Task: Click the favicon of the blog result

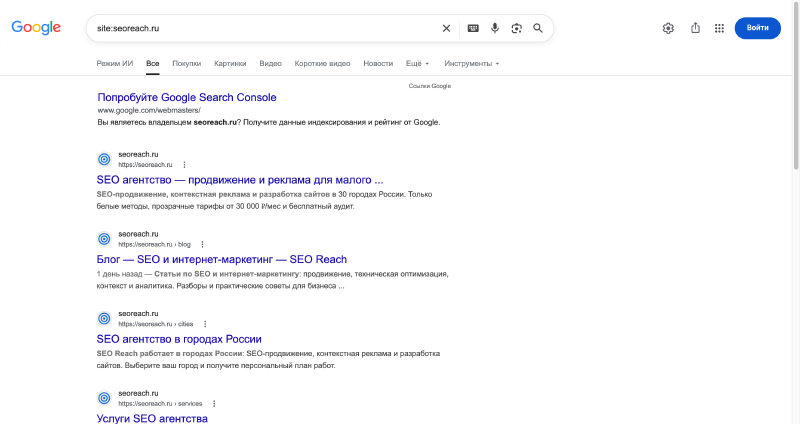Action: pos(104,239)
